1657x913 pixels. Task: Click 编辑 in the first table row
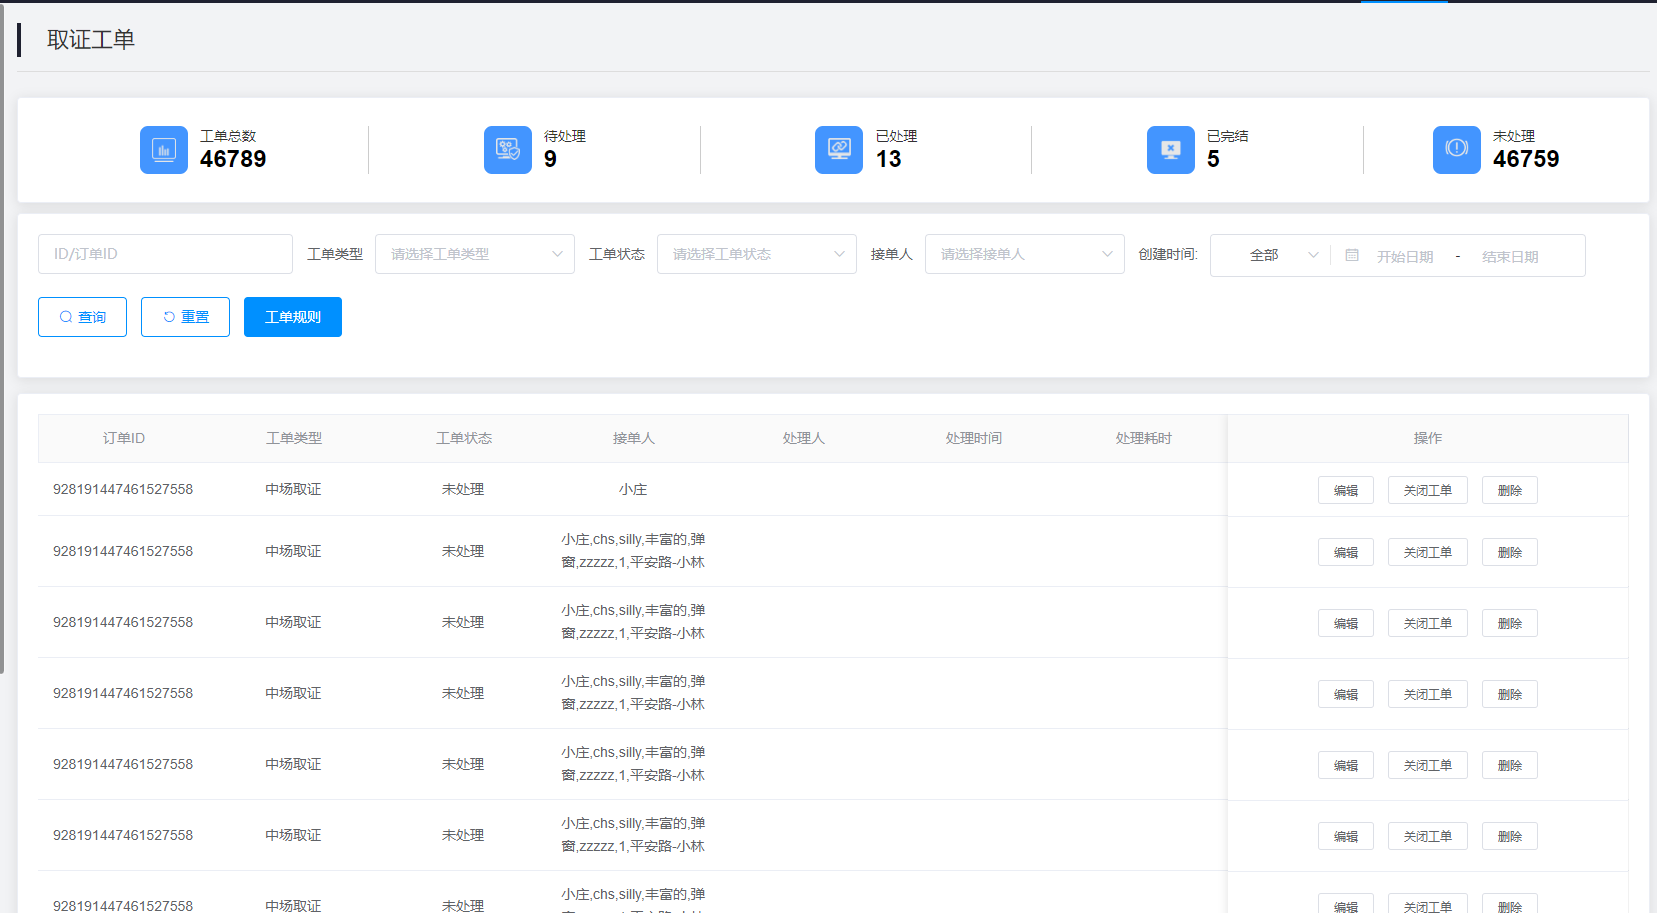(x=1345, y=490)
